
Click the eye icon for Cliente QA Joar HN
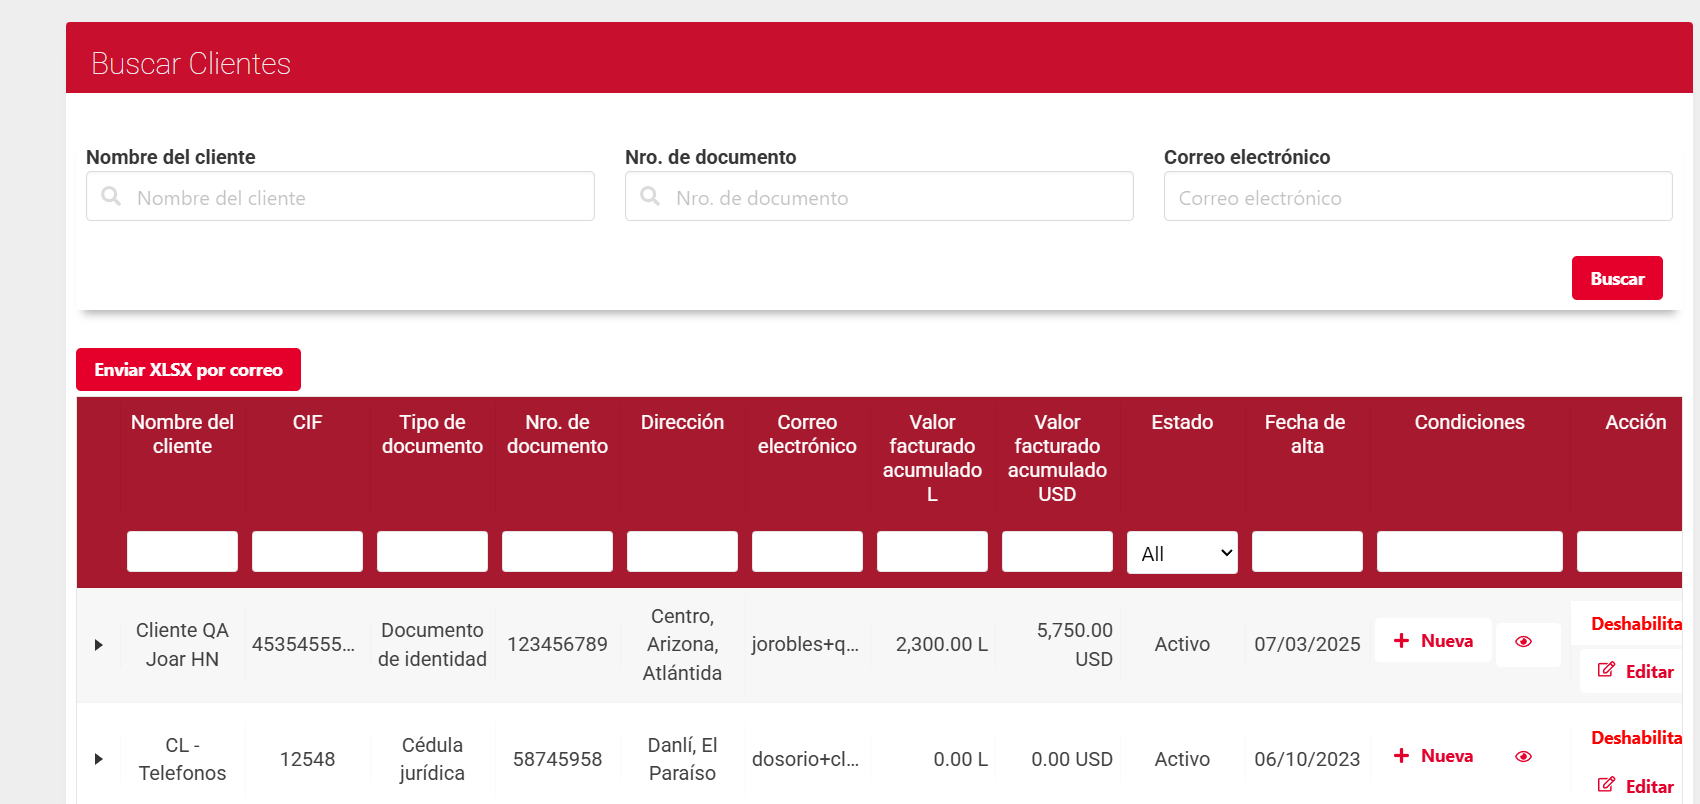click(x=1523, y=642)
